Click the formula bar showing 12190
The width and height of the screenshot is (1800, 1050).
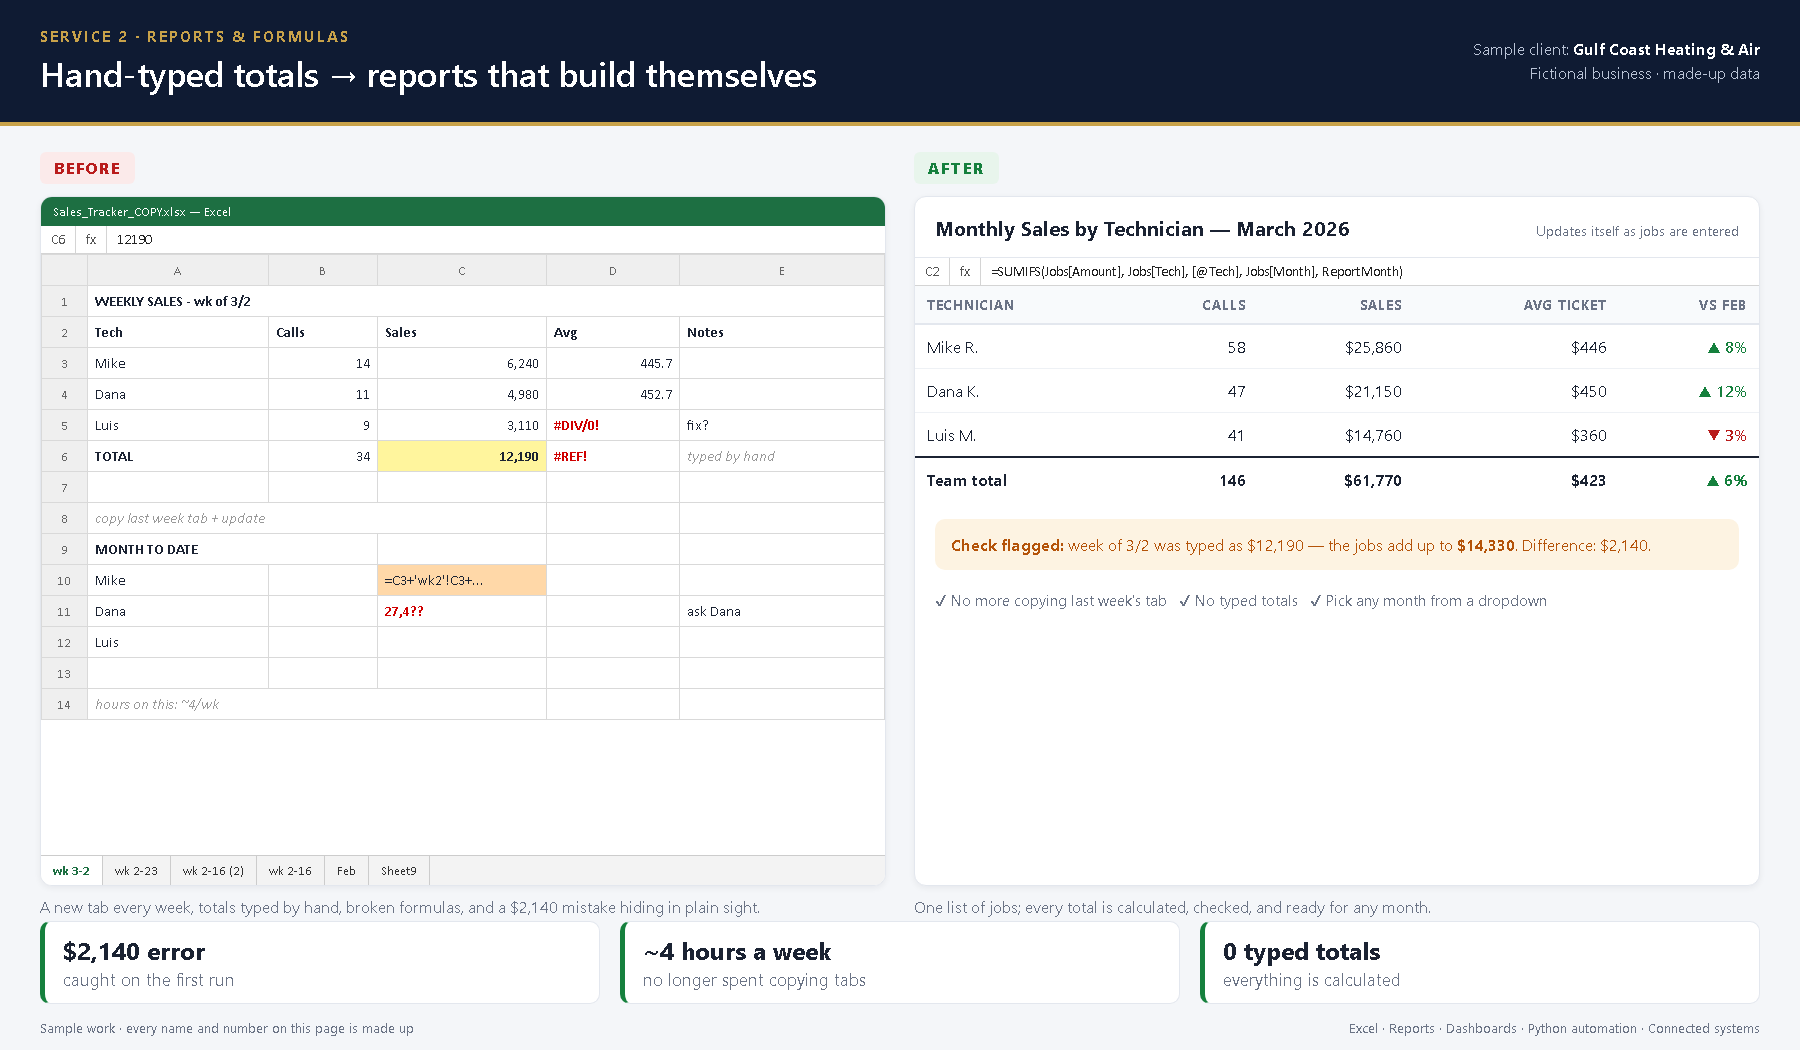coord(496,240)
